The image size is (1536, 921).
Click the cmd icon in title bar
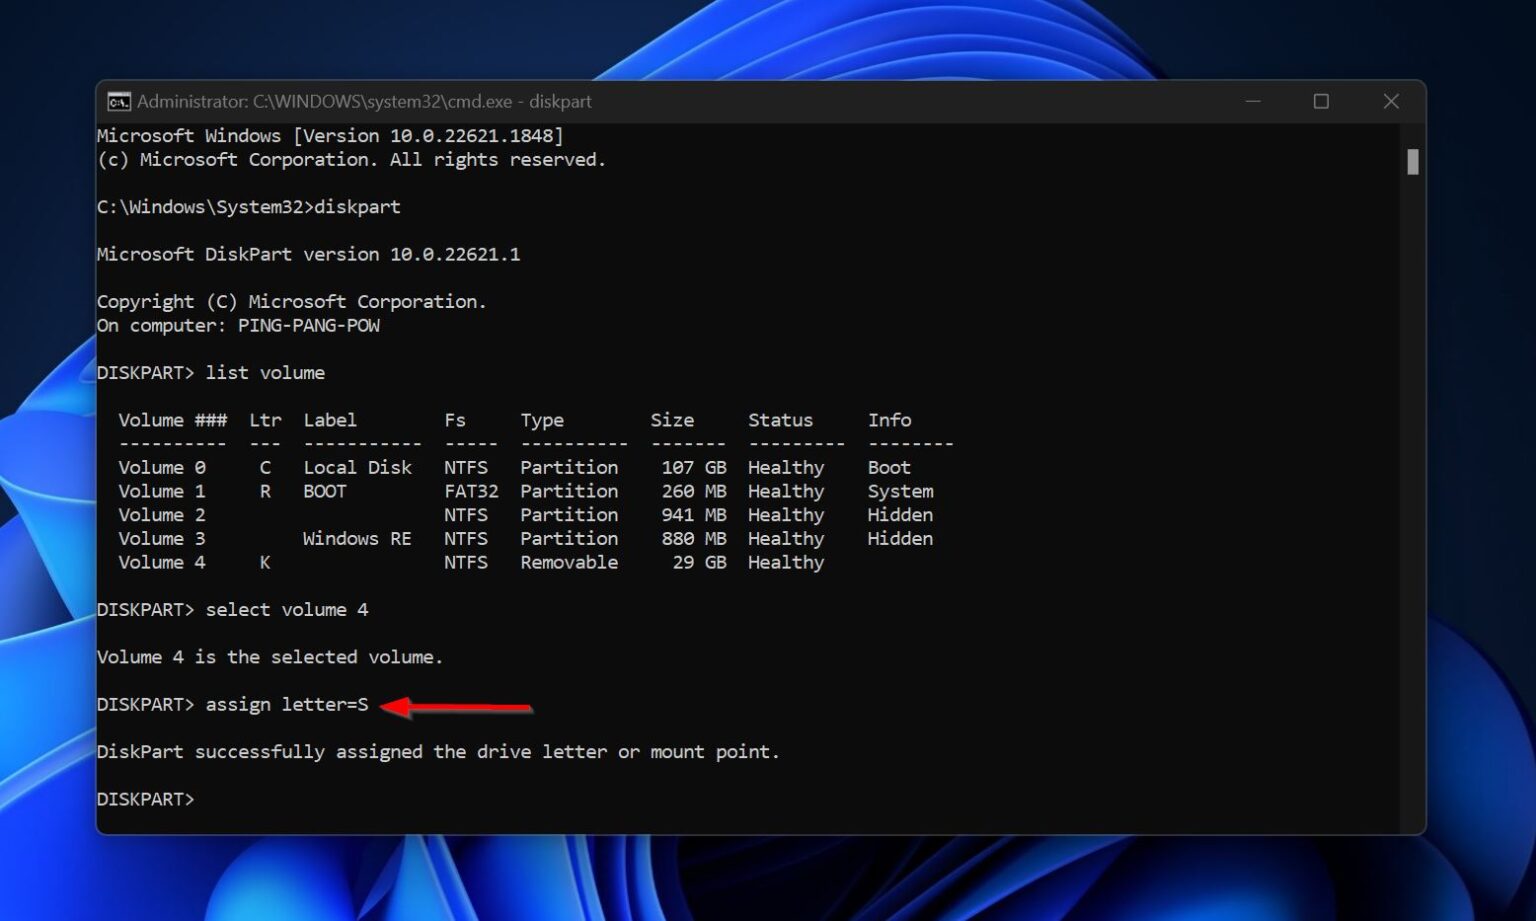[119, 102]
